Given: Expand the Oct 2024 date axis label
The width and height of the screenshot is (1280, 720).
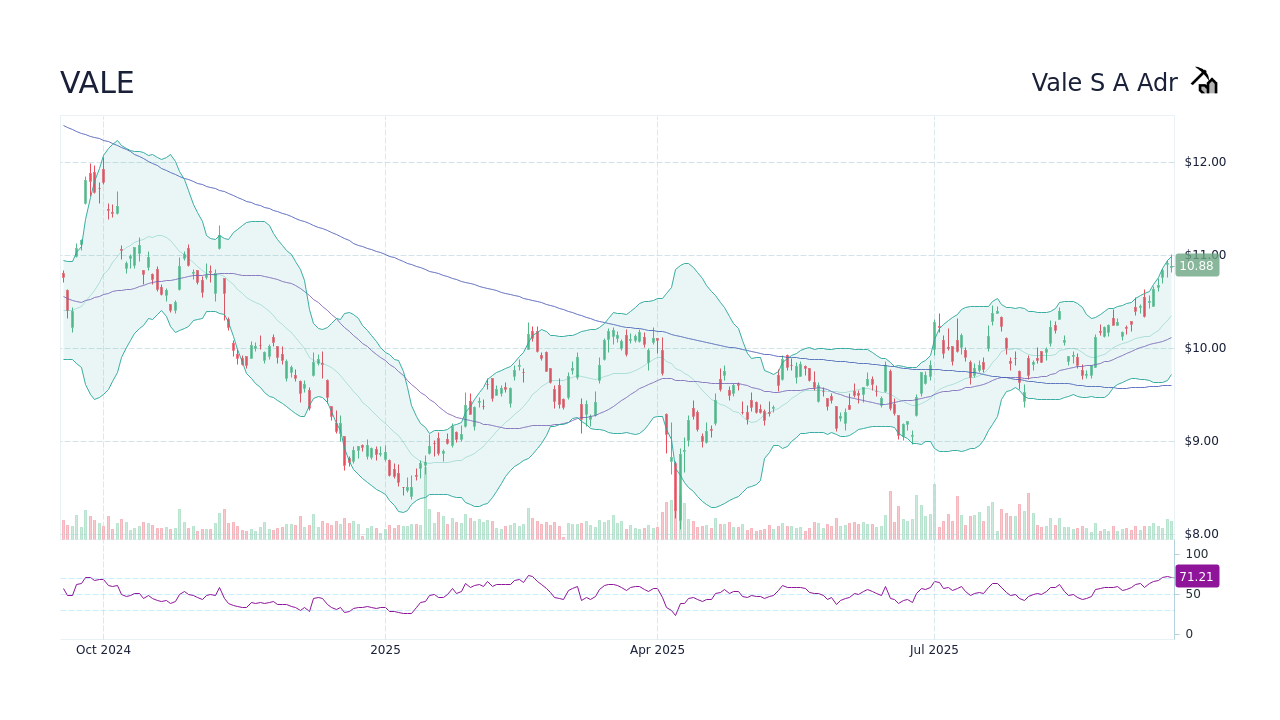Looking at the screenshot, I should click(x=103, y=649).
